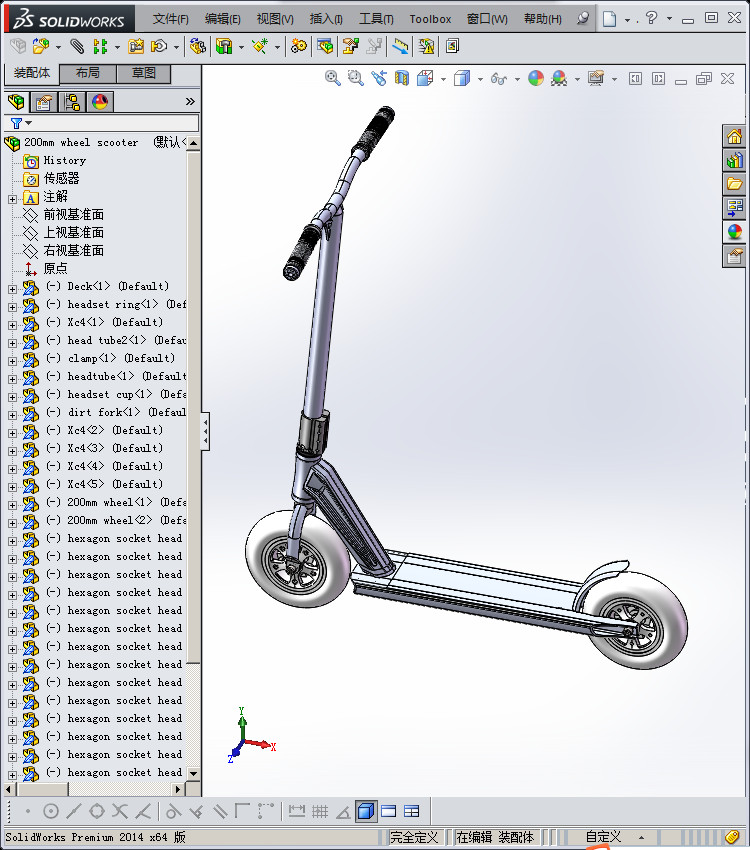Open the 工具(T) menu

(x=376, y=19)
